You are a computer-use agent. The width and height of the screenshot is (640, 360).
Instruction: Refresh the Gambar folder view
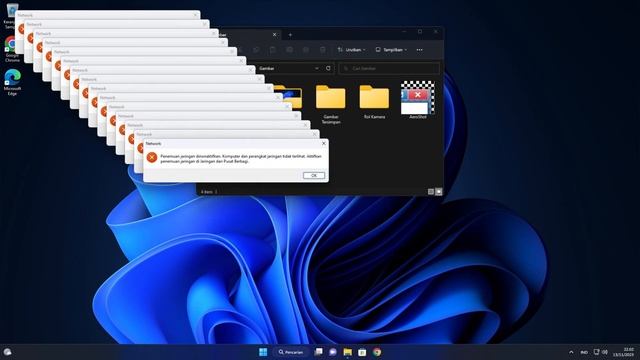coord(328,68)
